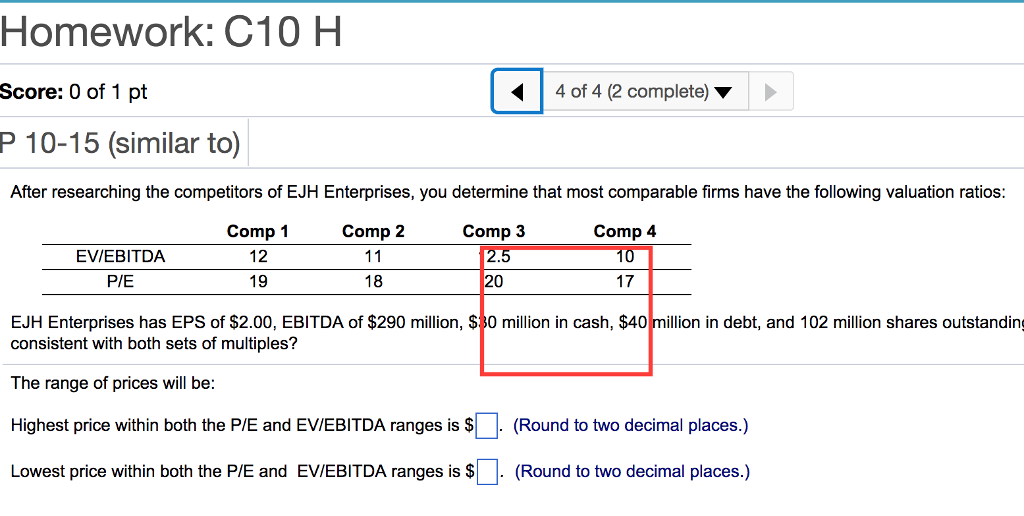The width and height of the screenshot is (1024, 516).
Task: Select the P 10-15 (similar to) tab
Action: pos(121,144)
